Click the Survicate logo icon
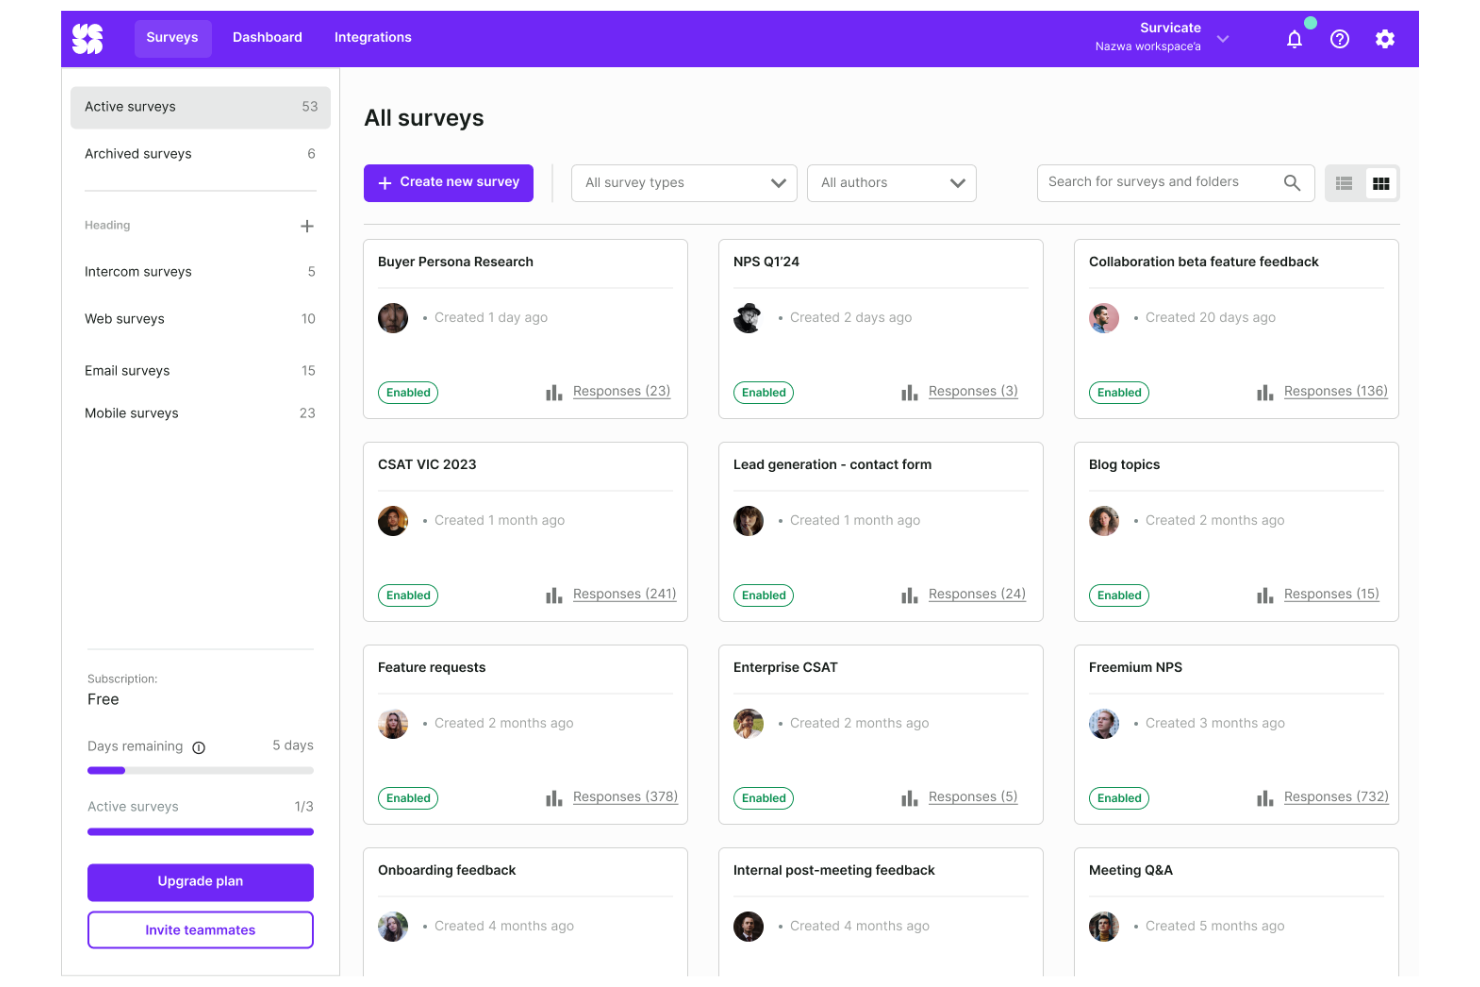Viewport: 1480px width, 987px height. [88, 38]
